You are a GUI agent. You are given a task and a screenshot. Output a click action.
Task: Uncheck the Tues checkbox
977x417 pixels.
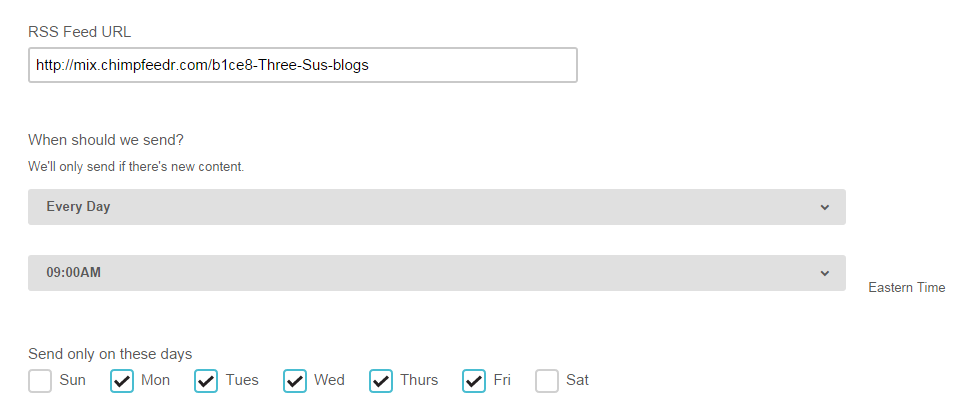pos(206,381)
